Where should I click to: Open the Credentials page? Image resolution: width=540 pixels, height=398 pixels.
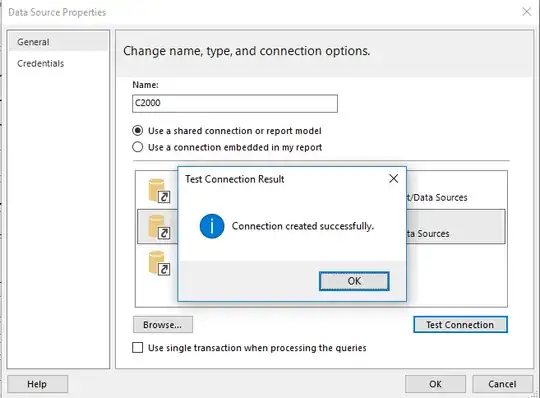[x=41, y=63]
